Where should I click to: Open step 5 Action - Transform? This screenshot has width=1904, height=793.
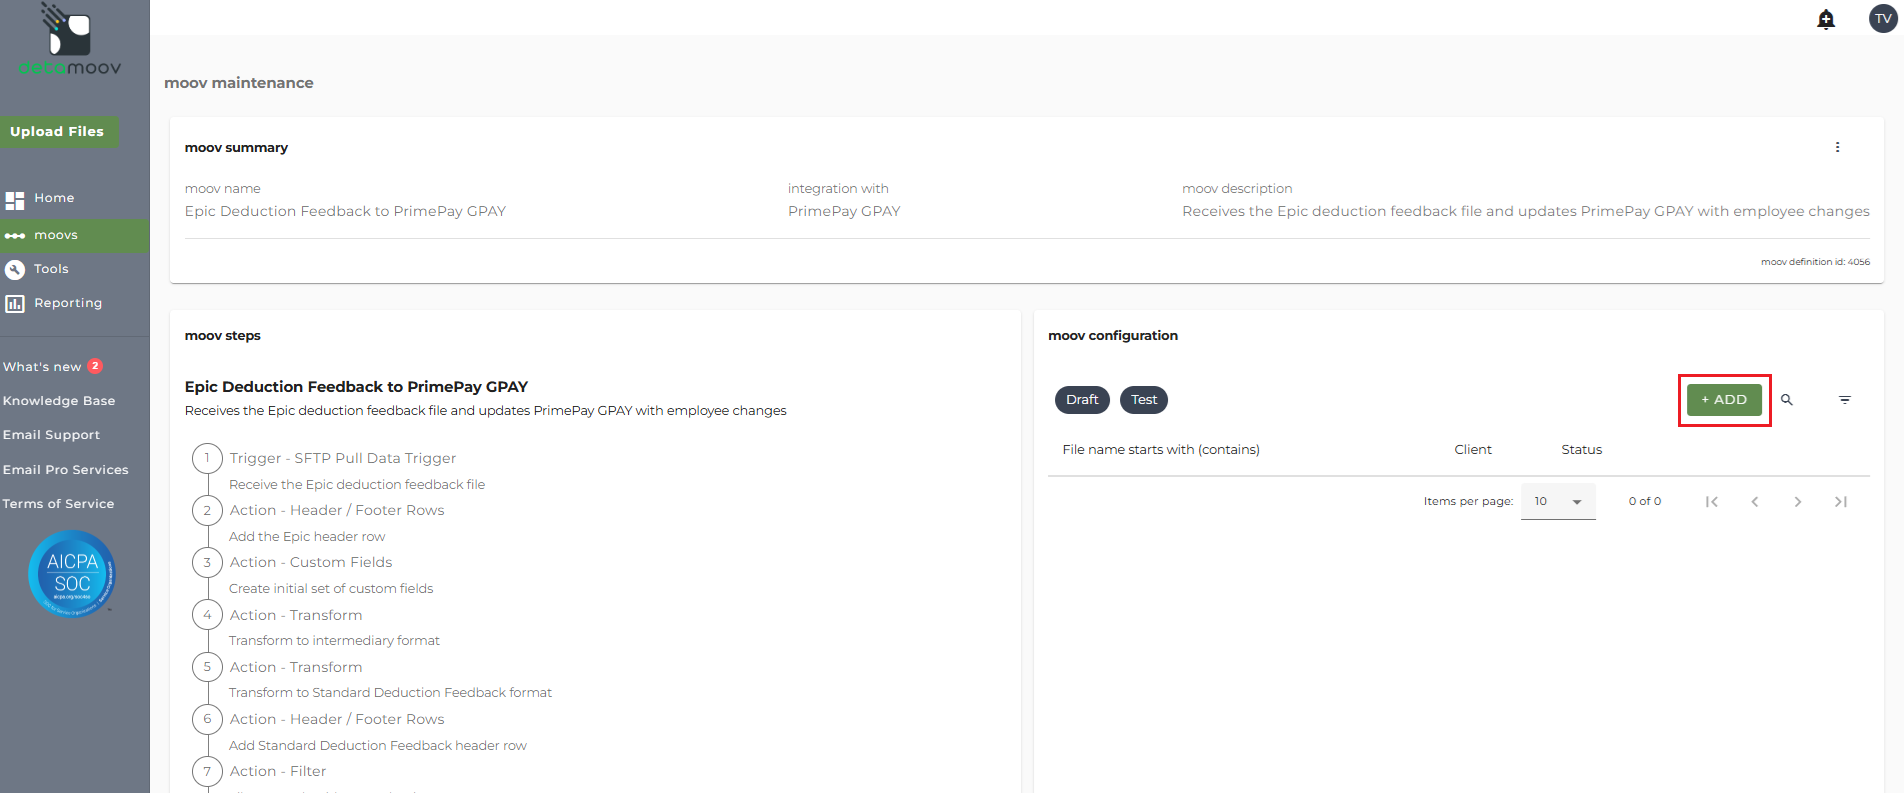pos(296,667)
